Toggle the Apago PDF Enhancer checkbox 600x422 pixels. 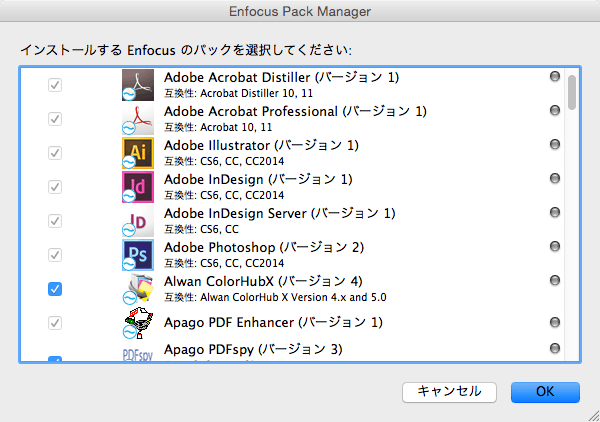(55, 323)
